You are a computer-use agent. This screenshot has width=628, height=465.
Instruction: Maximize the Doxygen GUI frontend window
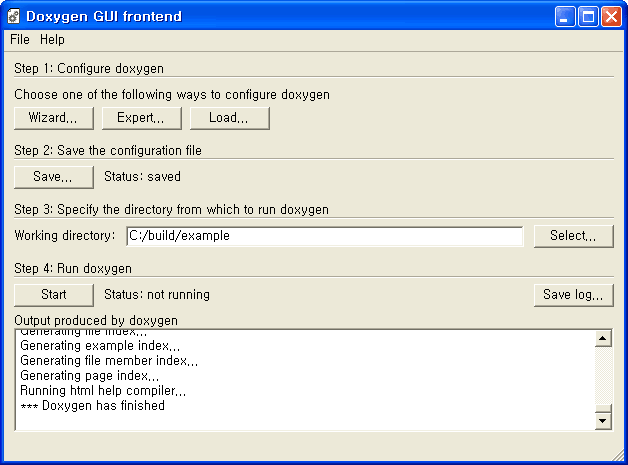coord(589,17)
